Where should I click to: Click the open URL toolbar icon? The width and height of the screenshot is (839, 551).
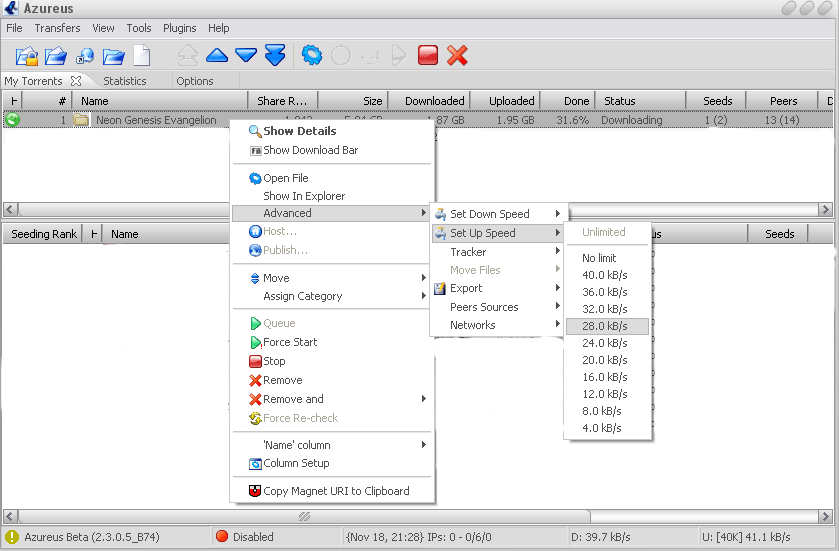[x=85, y=56]
